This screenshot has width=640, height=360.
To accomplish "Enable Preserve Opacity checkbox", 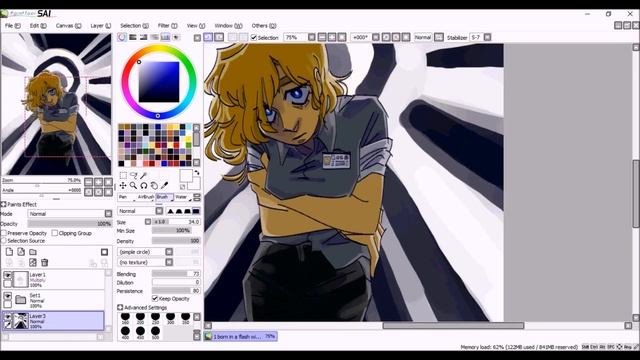I will click(4, 233).
